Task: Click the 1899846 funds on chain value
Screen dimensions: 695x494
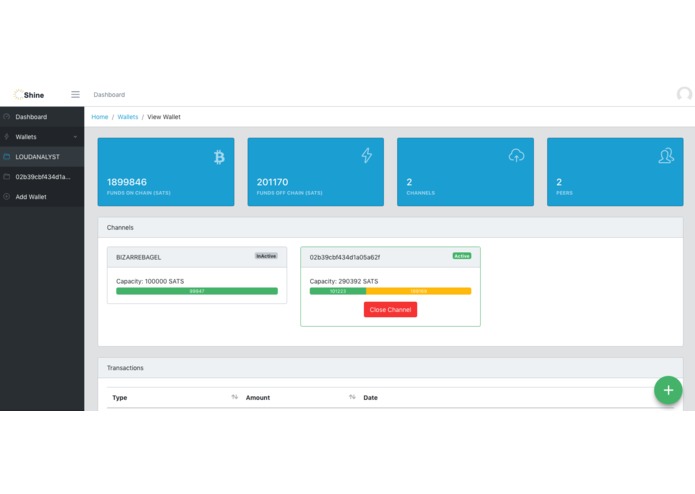Action: click(127, 182)
